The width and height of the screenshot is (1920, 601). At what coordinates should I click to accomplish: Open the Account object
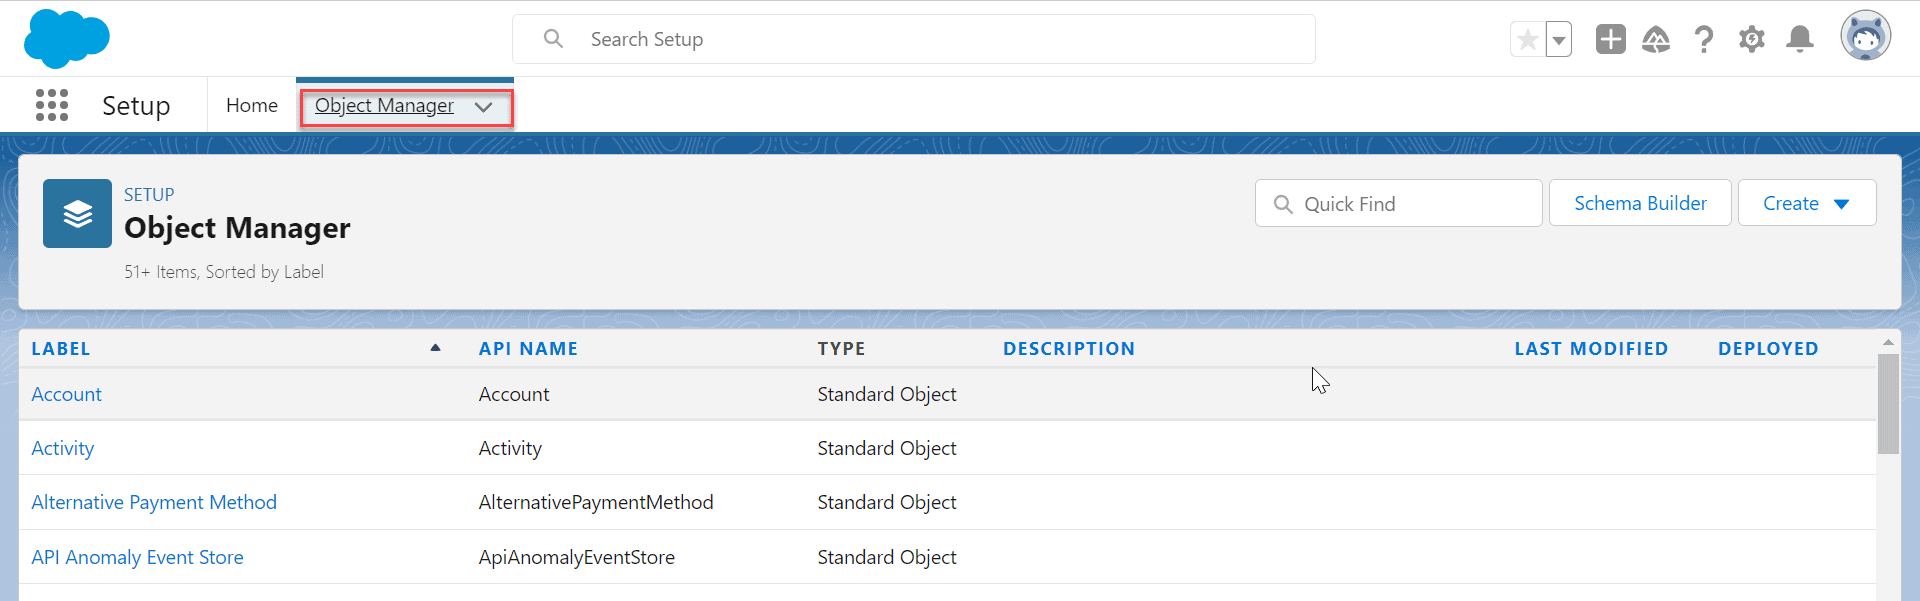pyautogui.click(x=66, y=394)
